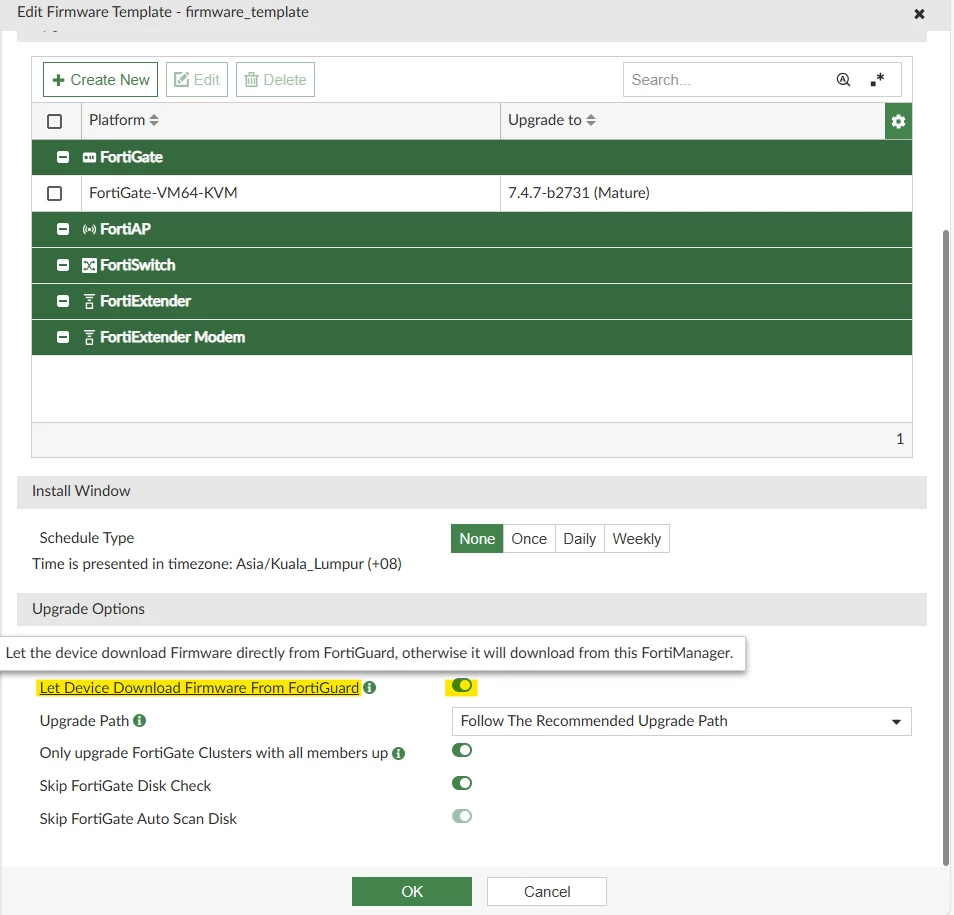Collapse the FortiSwitch group

[63, 265]
